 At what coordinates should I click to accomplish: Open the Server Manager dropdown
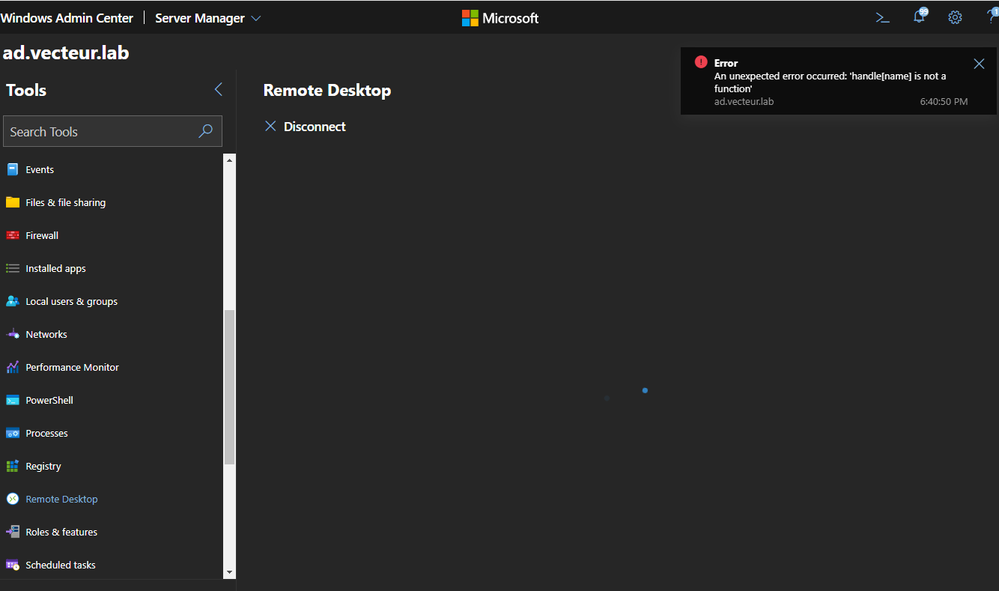click(208, 18)
